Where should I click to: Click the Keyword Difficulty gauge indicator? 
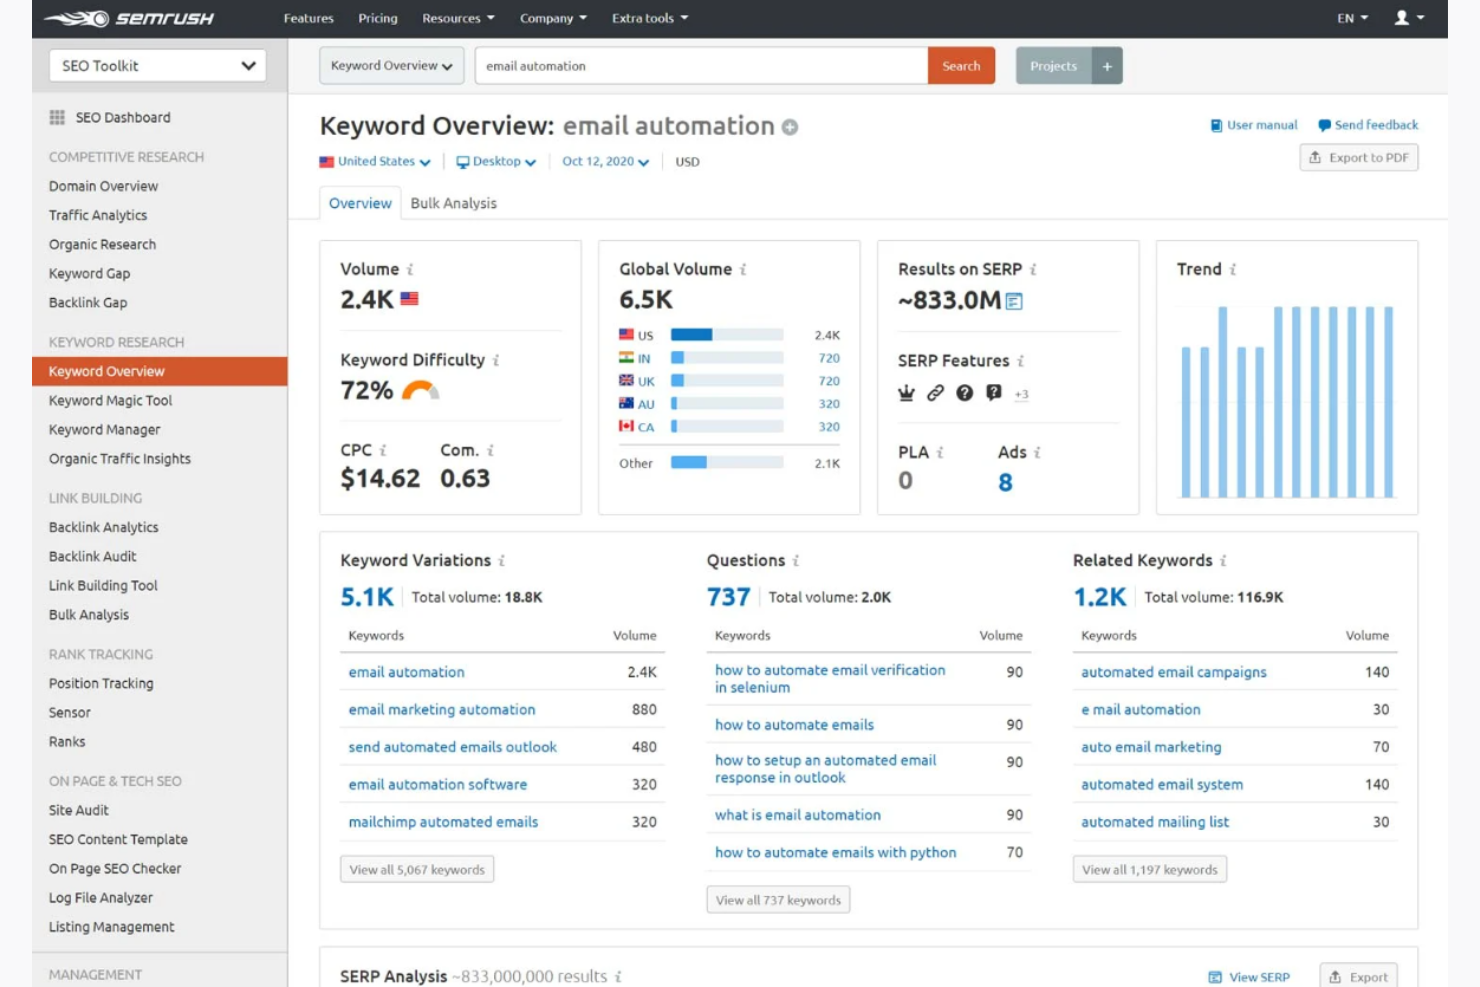point(420,390)
